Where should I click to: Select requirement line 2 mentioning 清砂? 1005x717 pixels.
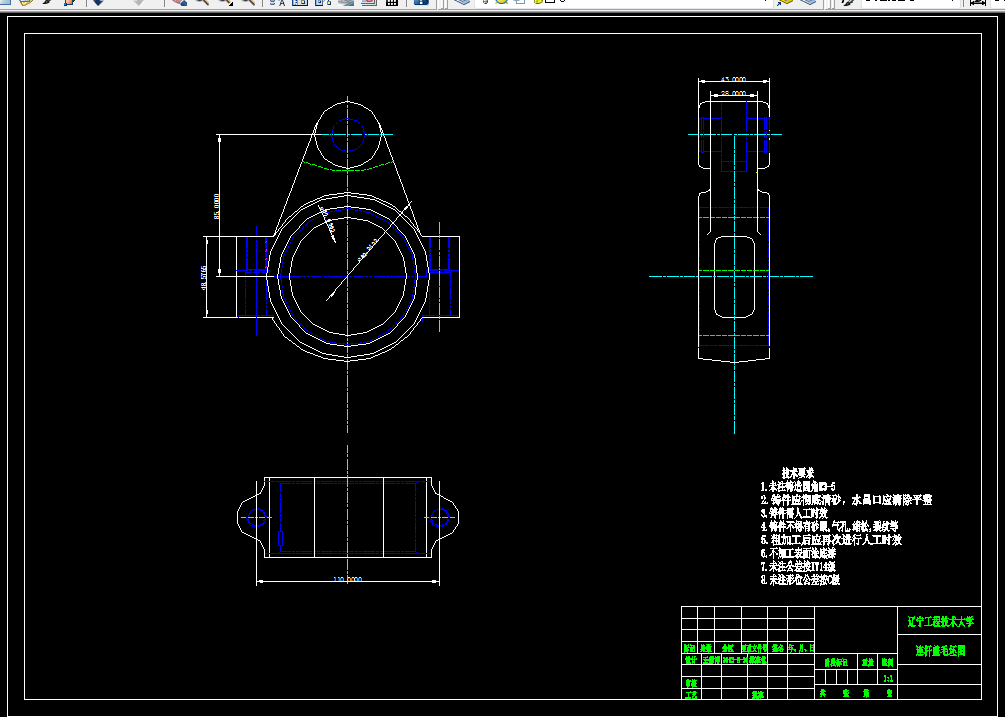tap(846, 500)
